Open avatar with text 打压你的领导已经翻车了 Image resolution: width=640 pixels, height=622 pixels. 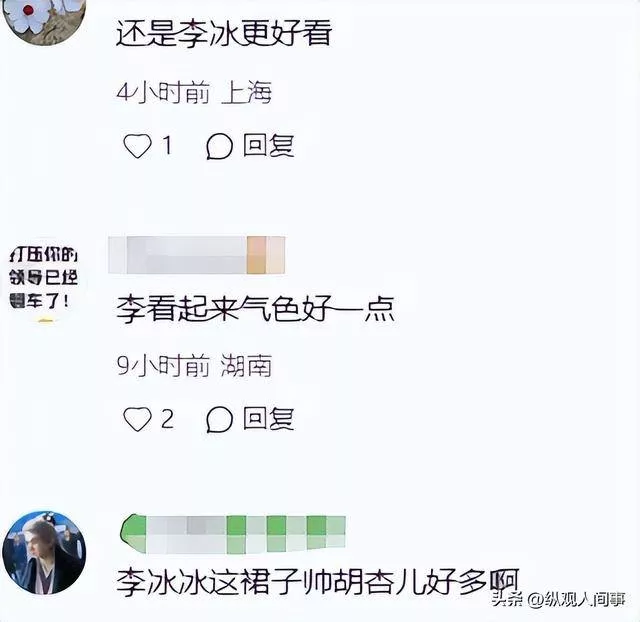point(44,280)
